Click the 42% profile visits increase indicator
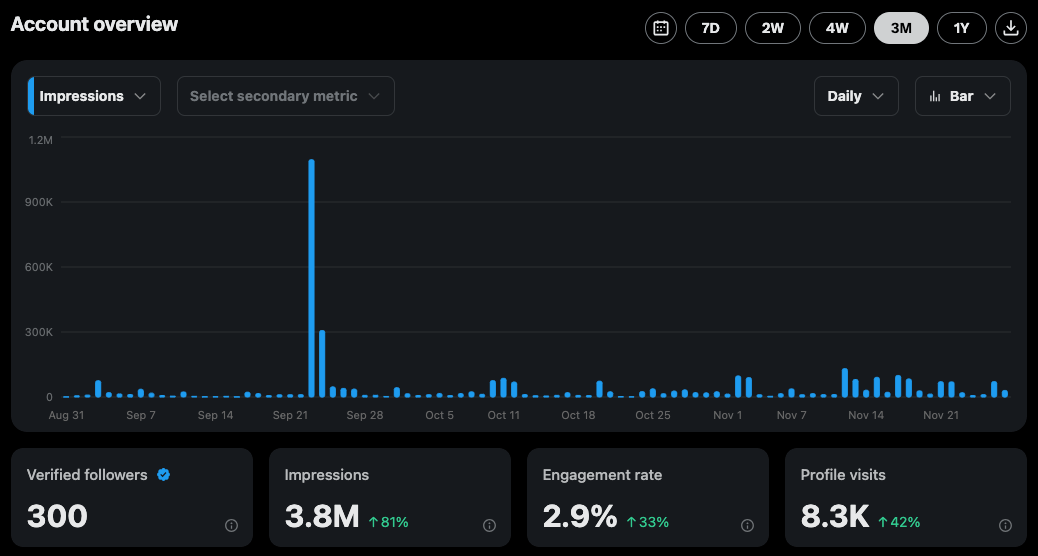This screenshot has height=556, width=1038. pyautogui.click(x=899, y=522)
